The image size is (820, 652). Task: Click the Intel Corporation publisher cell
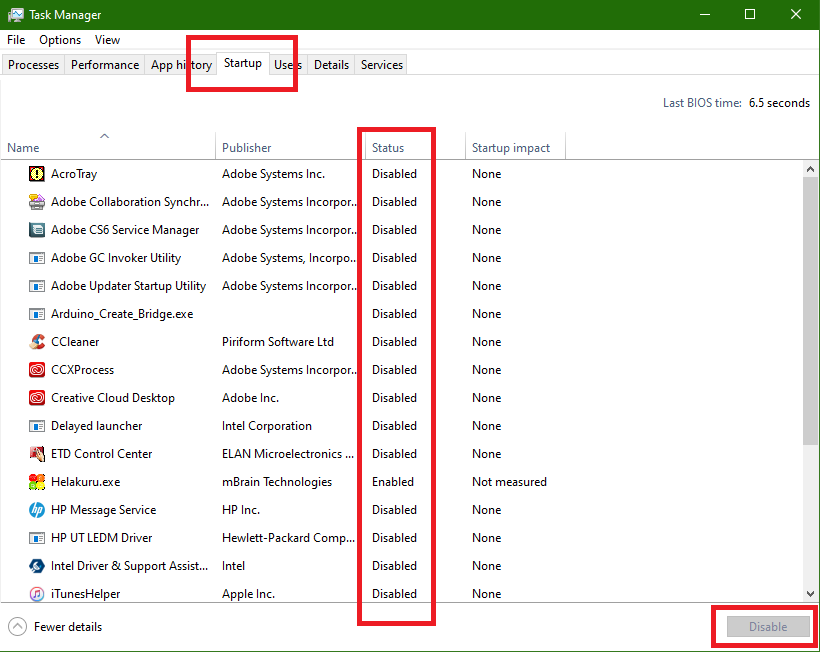[x=267, y=426]
